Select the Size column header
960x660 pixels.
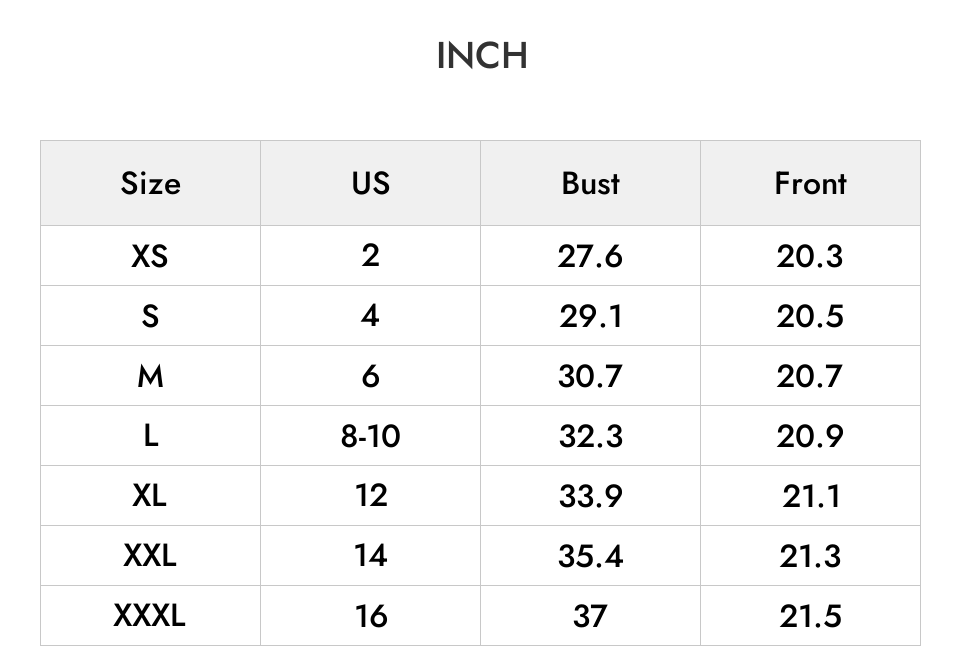[151, 183]
